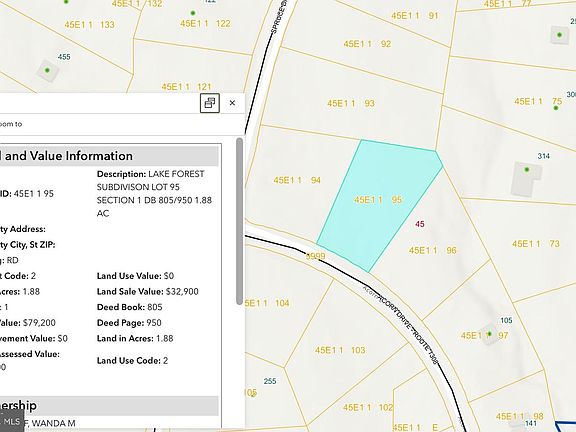
Task: Click the red 45 map label
Action: pyautogui.click(x=420, y=224)
